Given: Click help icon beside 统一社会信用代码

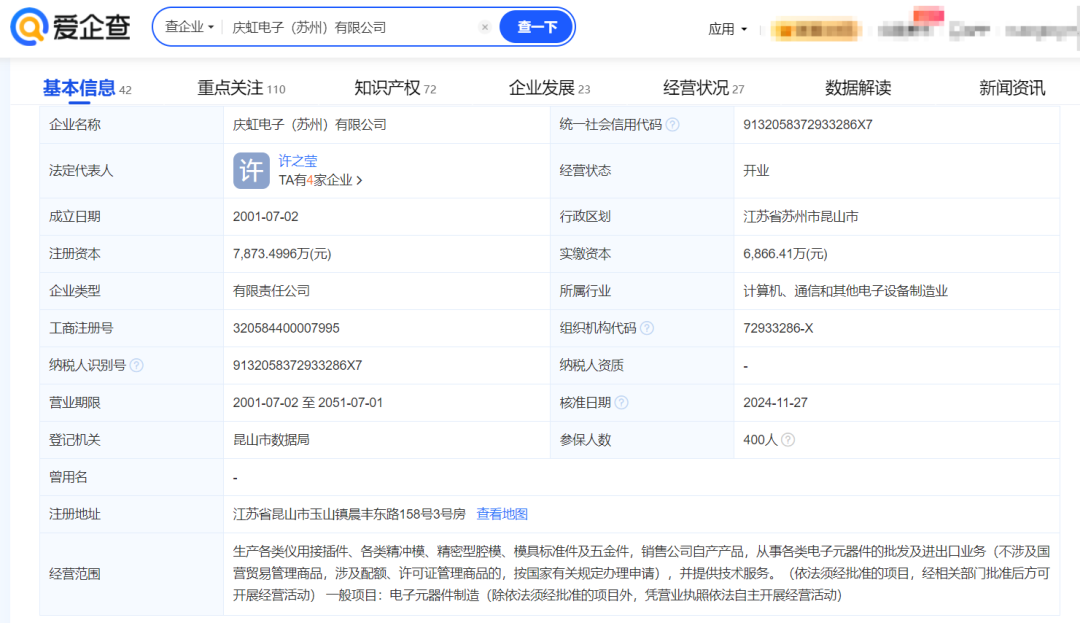Looking at the screenshot, I should coord(673,125).
